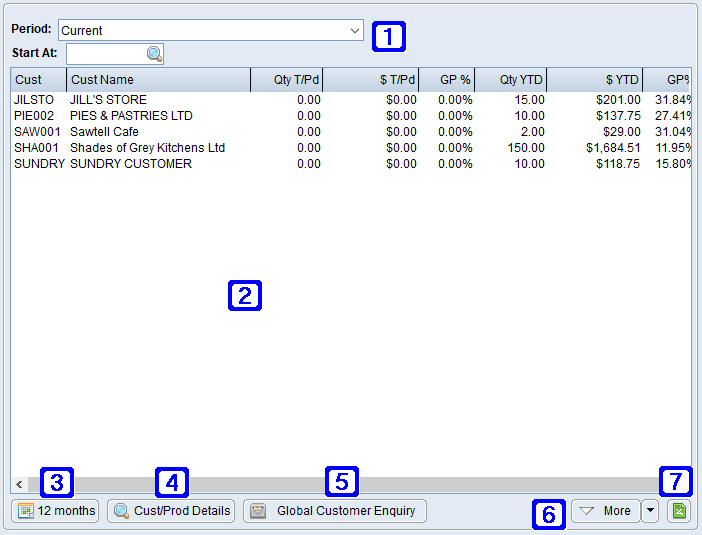Click the $ YTD column header
The width and height of the screenshot is (702, 535).
pyautogui.click(x=595, y=80)
